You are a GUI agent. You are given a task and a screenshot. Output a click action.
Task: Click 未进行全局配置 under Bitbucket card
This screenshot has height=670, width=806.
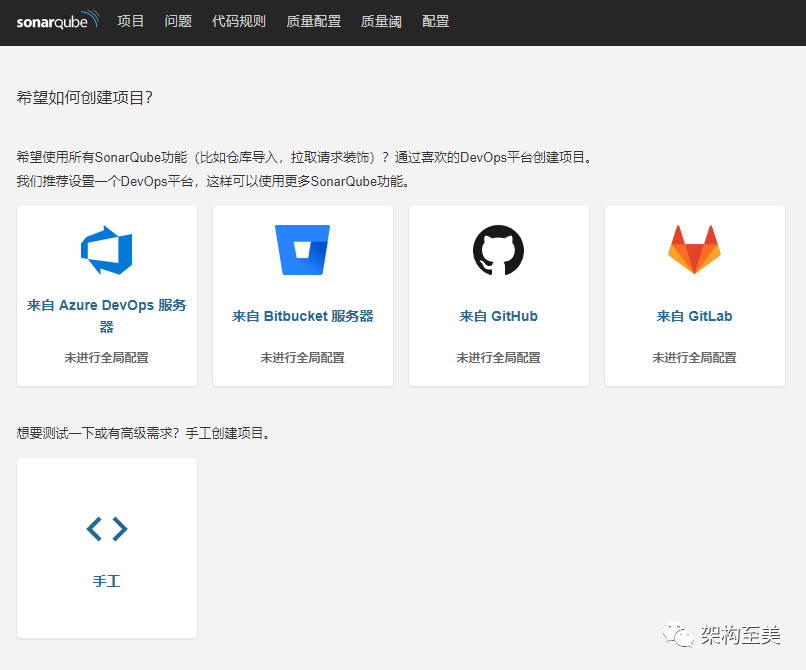coord(302,357)
